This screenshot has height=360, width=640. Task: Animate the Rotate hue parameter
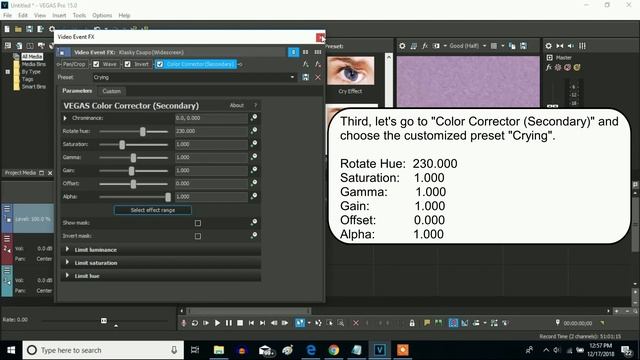254,131
